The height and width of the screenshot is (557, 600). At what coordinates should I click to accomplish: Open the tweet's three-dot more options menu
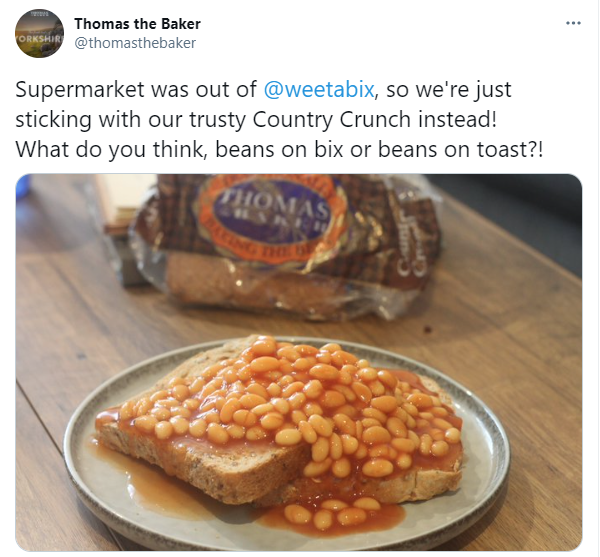[x=573, y=24]
